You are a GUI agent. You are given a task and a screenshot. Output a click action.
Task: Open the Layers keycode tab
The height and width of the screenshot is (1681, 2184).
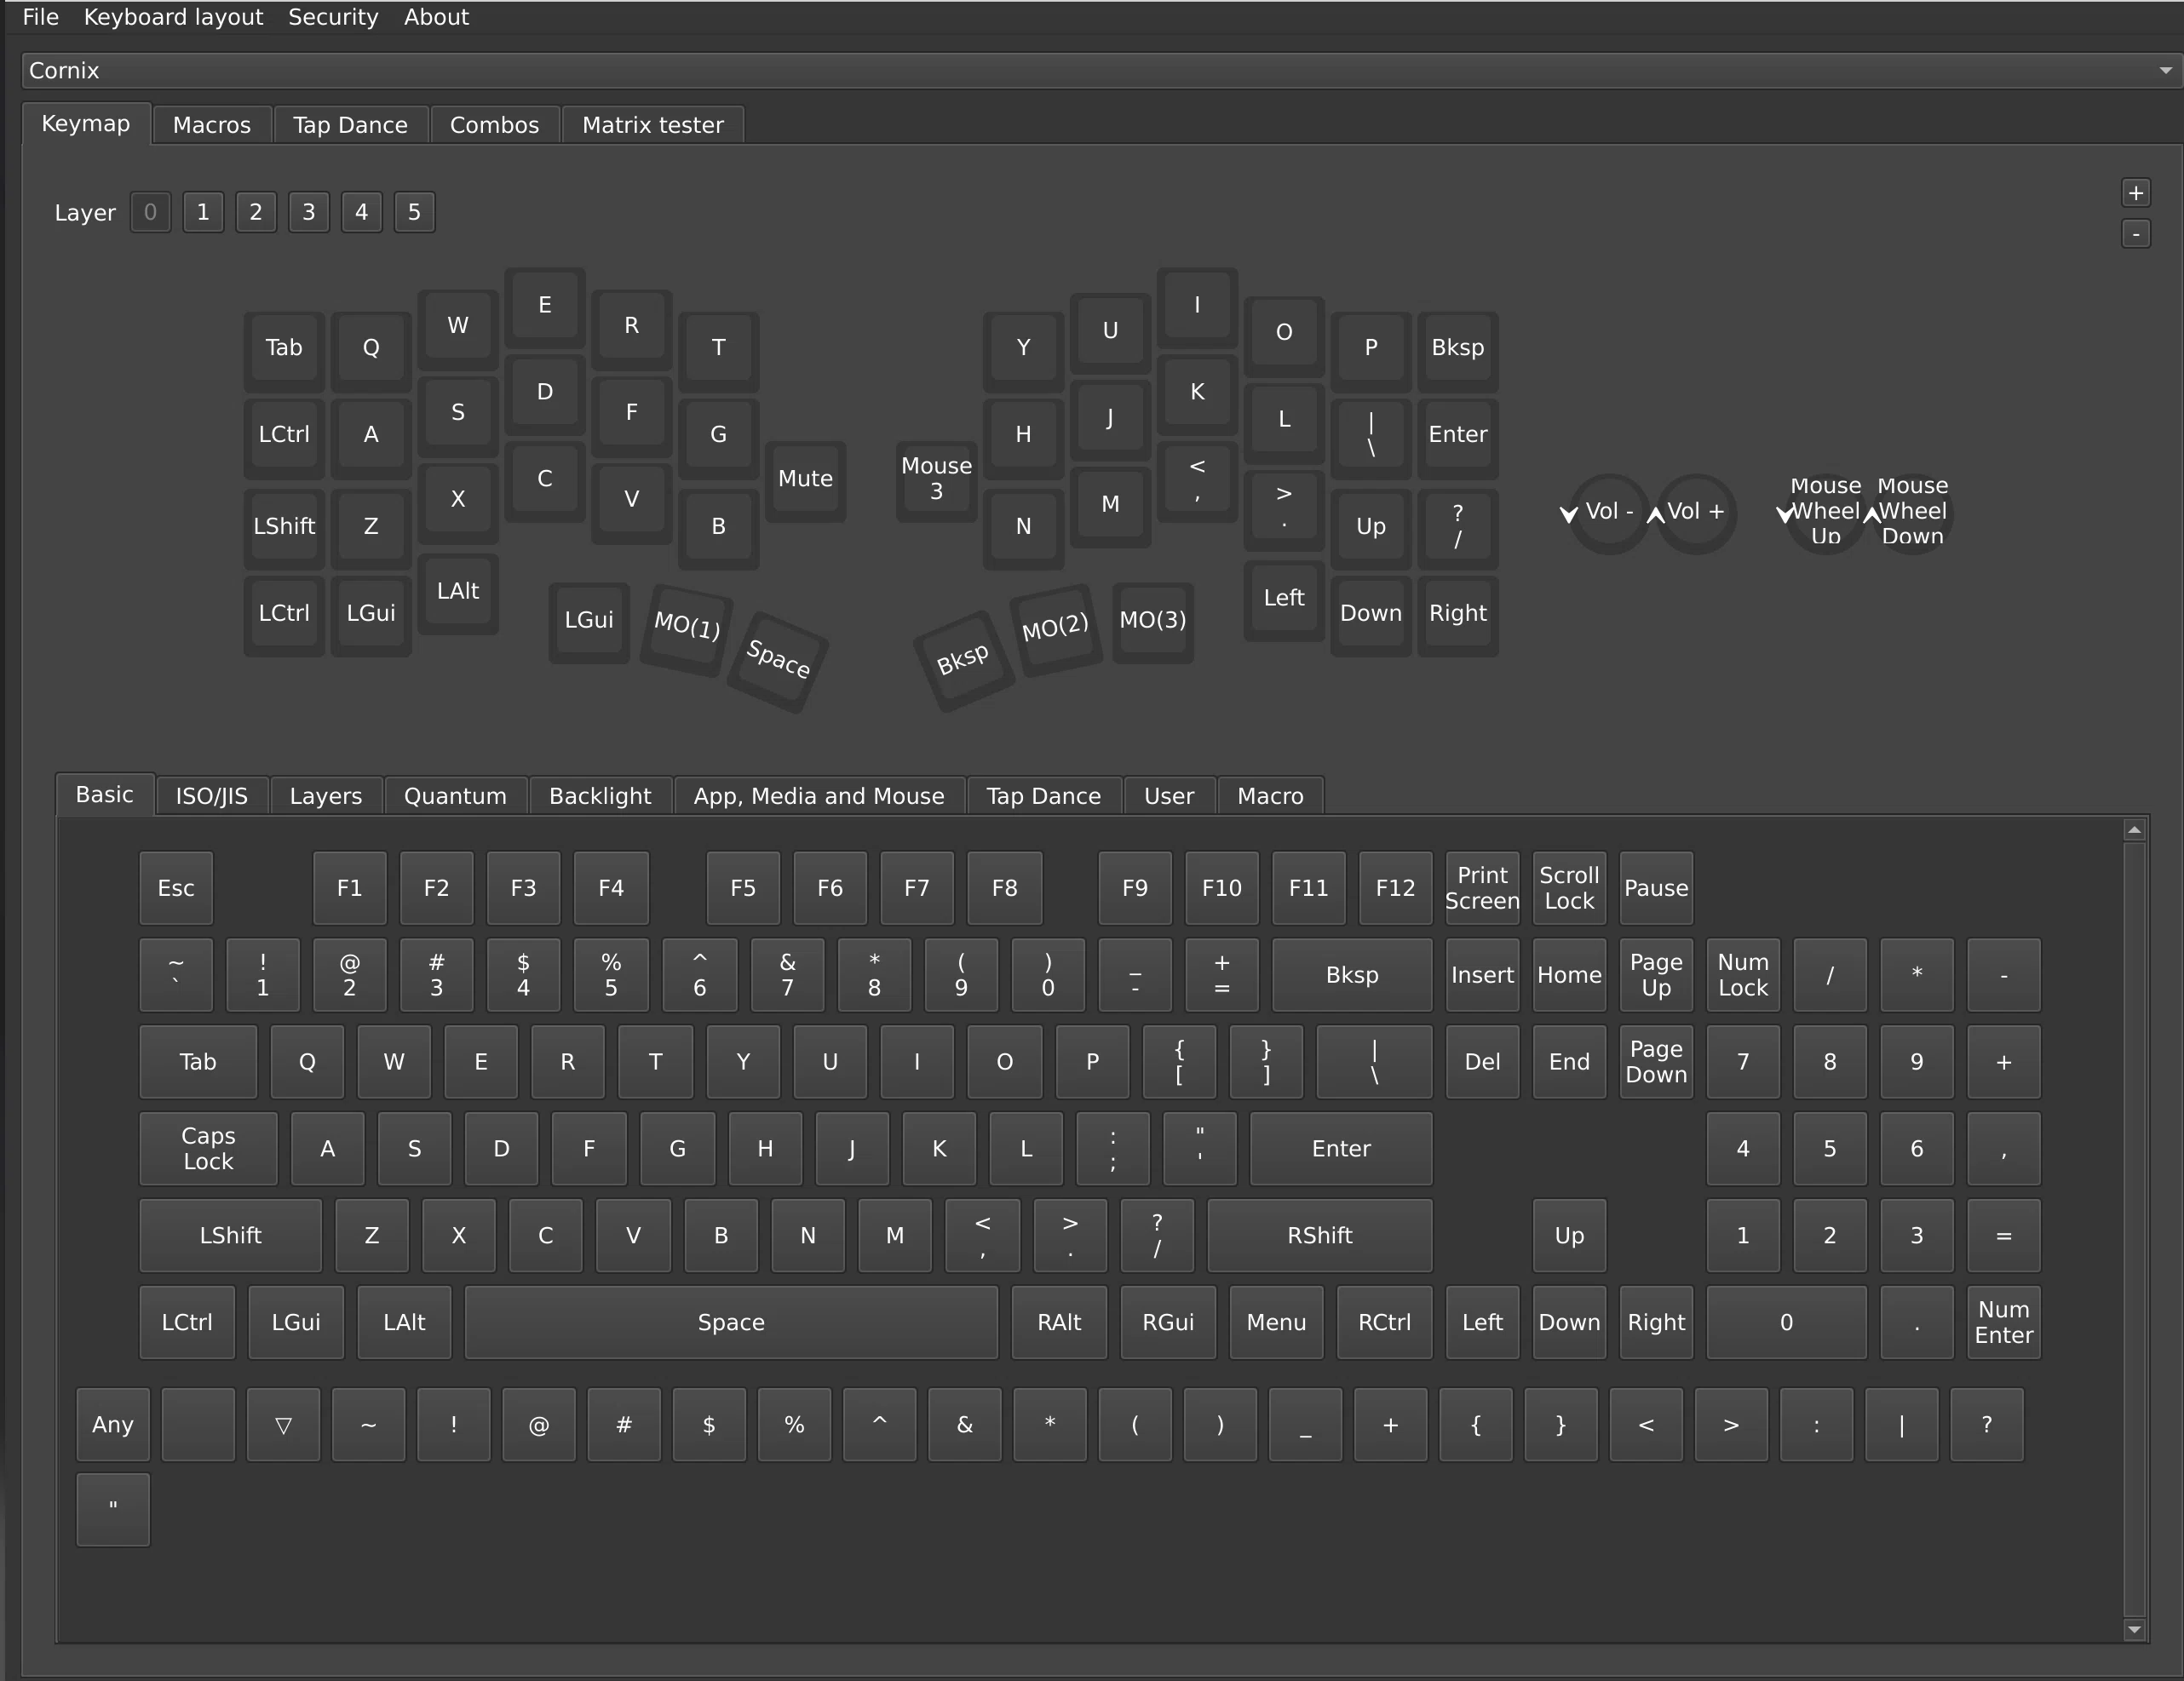[326, 796]
